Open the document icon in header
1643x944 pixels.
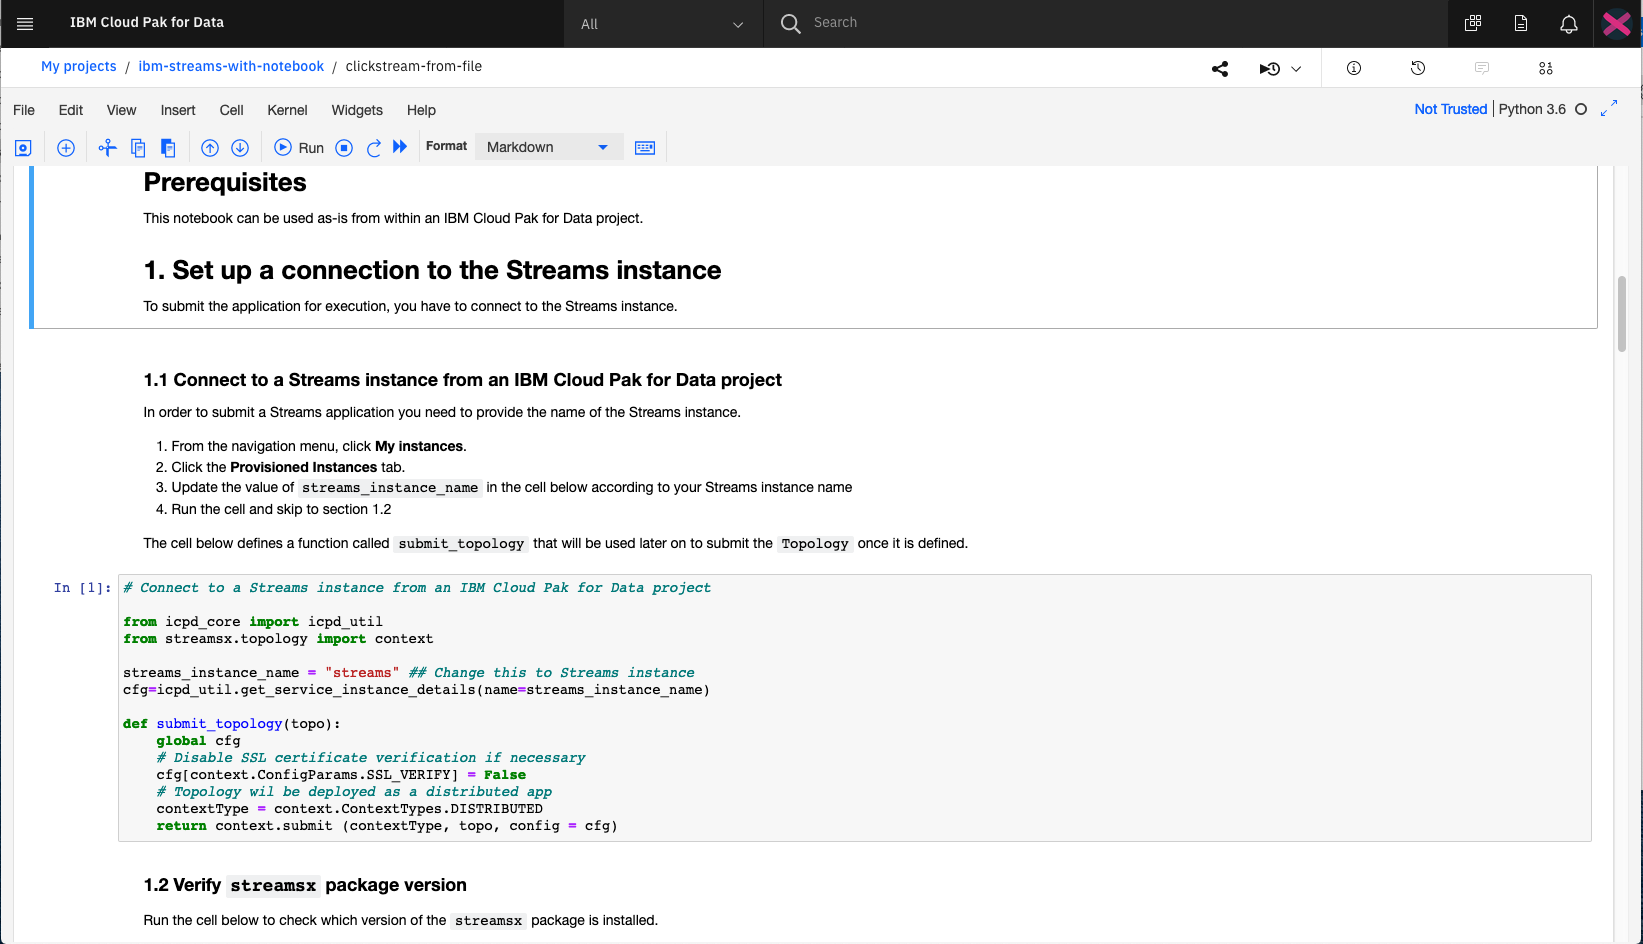coord(1521,23)
